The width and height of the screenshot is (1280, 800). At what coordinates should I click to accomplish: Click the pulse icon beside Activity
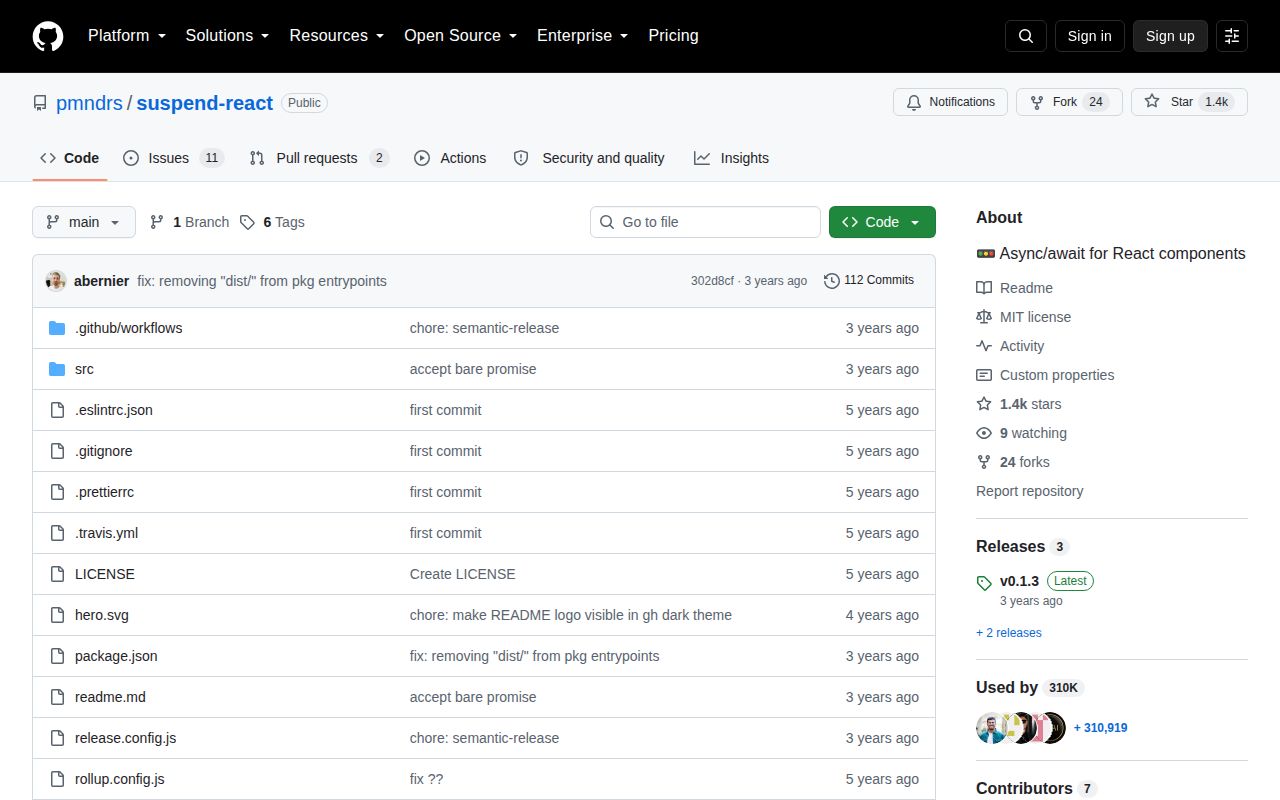click(984, 346)
